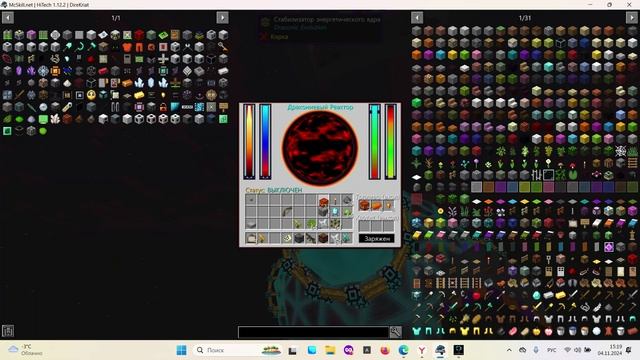Select the dark red block in hotbar
This screenshot has height=360, width=640.
323,238
